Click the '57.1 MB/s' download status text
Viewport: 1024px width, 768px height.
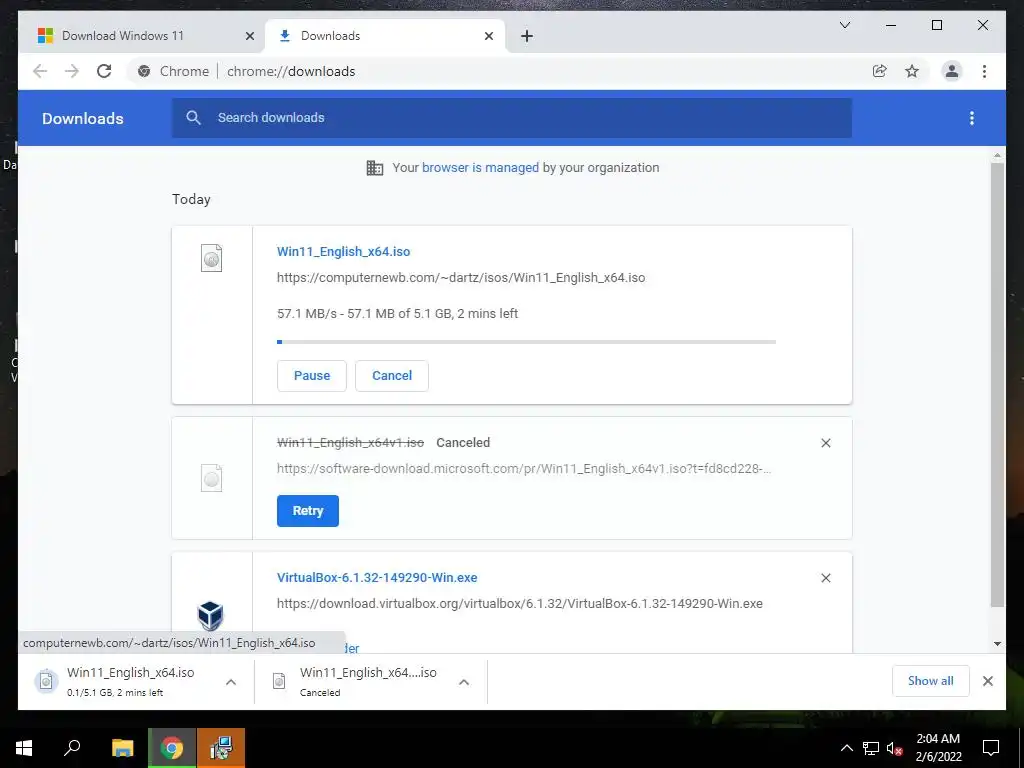[397, 313]
